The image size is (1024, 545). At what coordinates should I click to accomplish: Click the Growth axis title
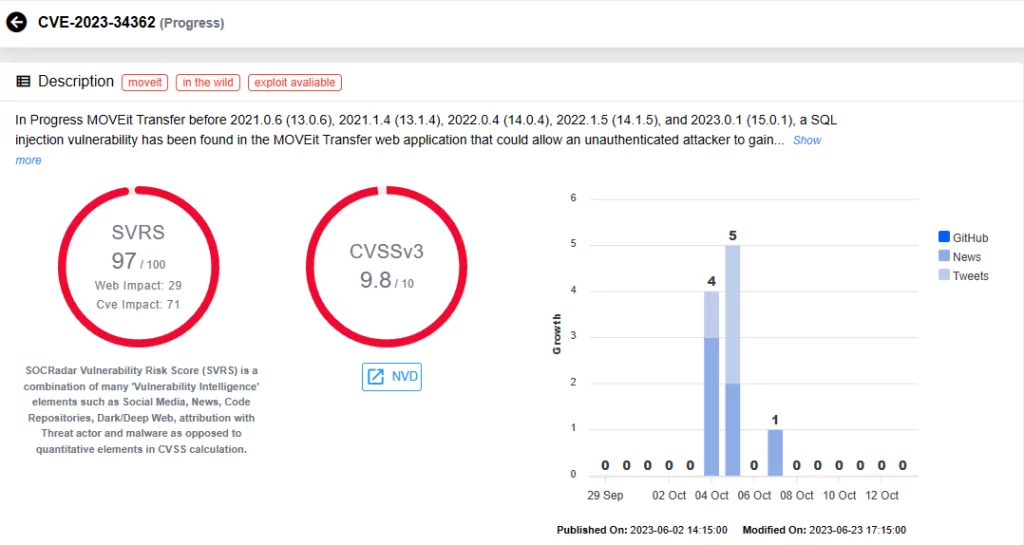point(556,334)
